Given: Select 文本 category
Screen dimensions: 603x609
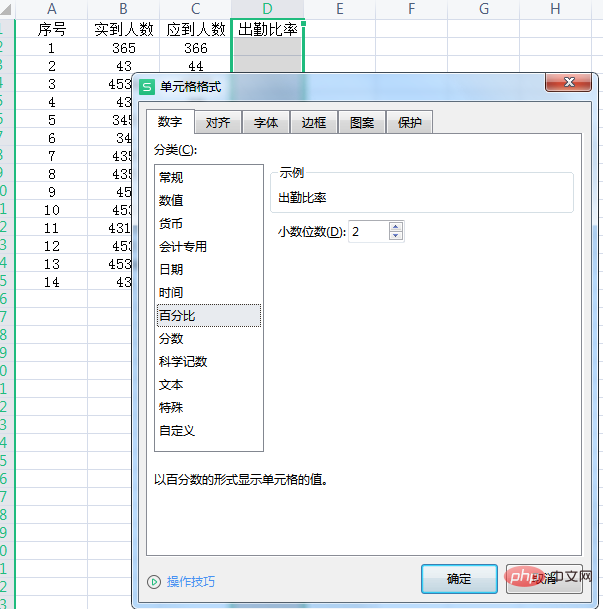Looking at the screenshot, I should (x=209, y=385).
